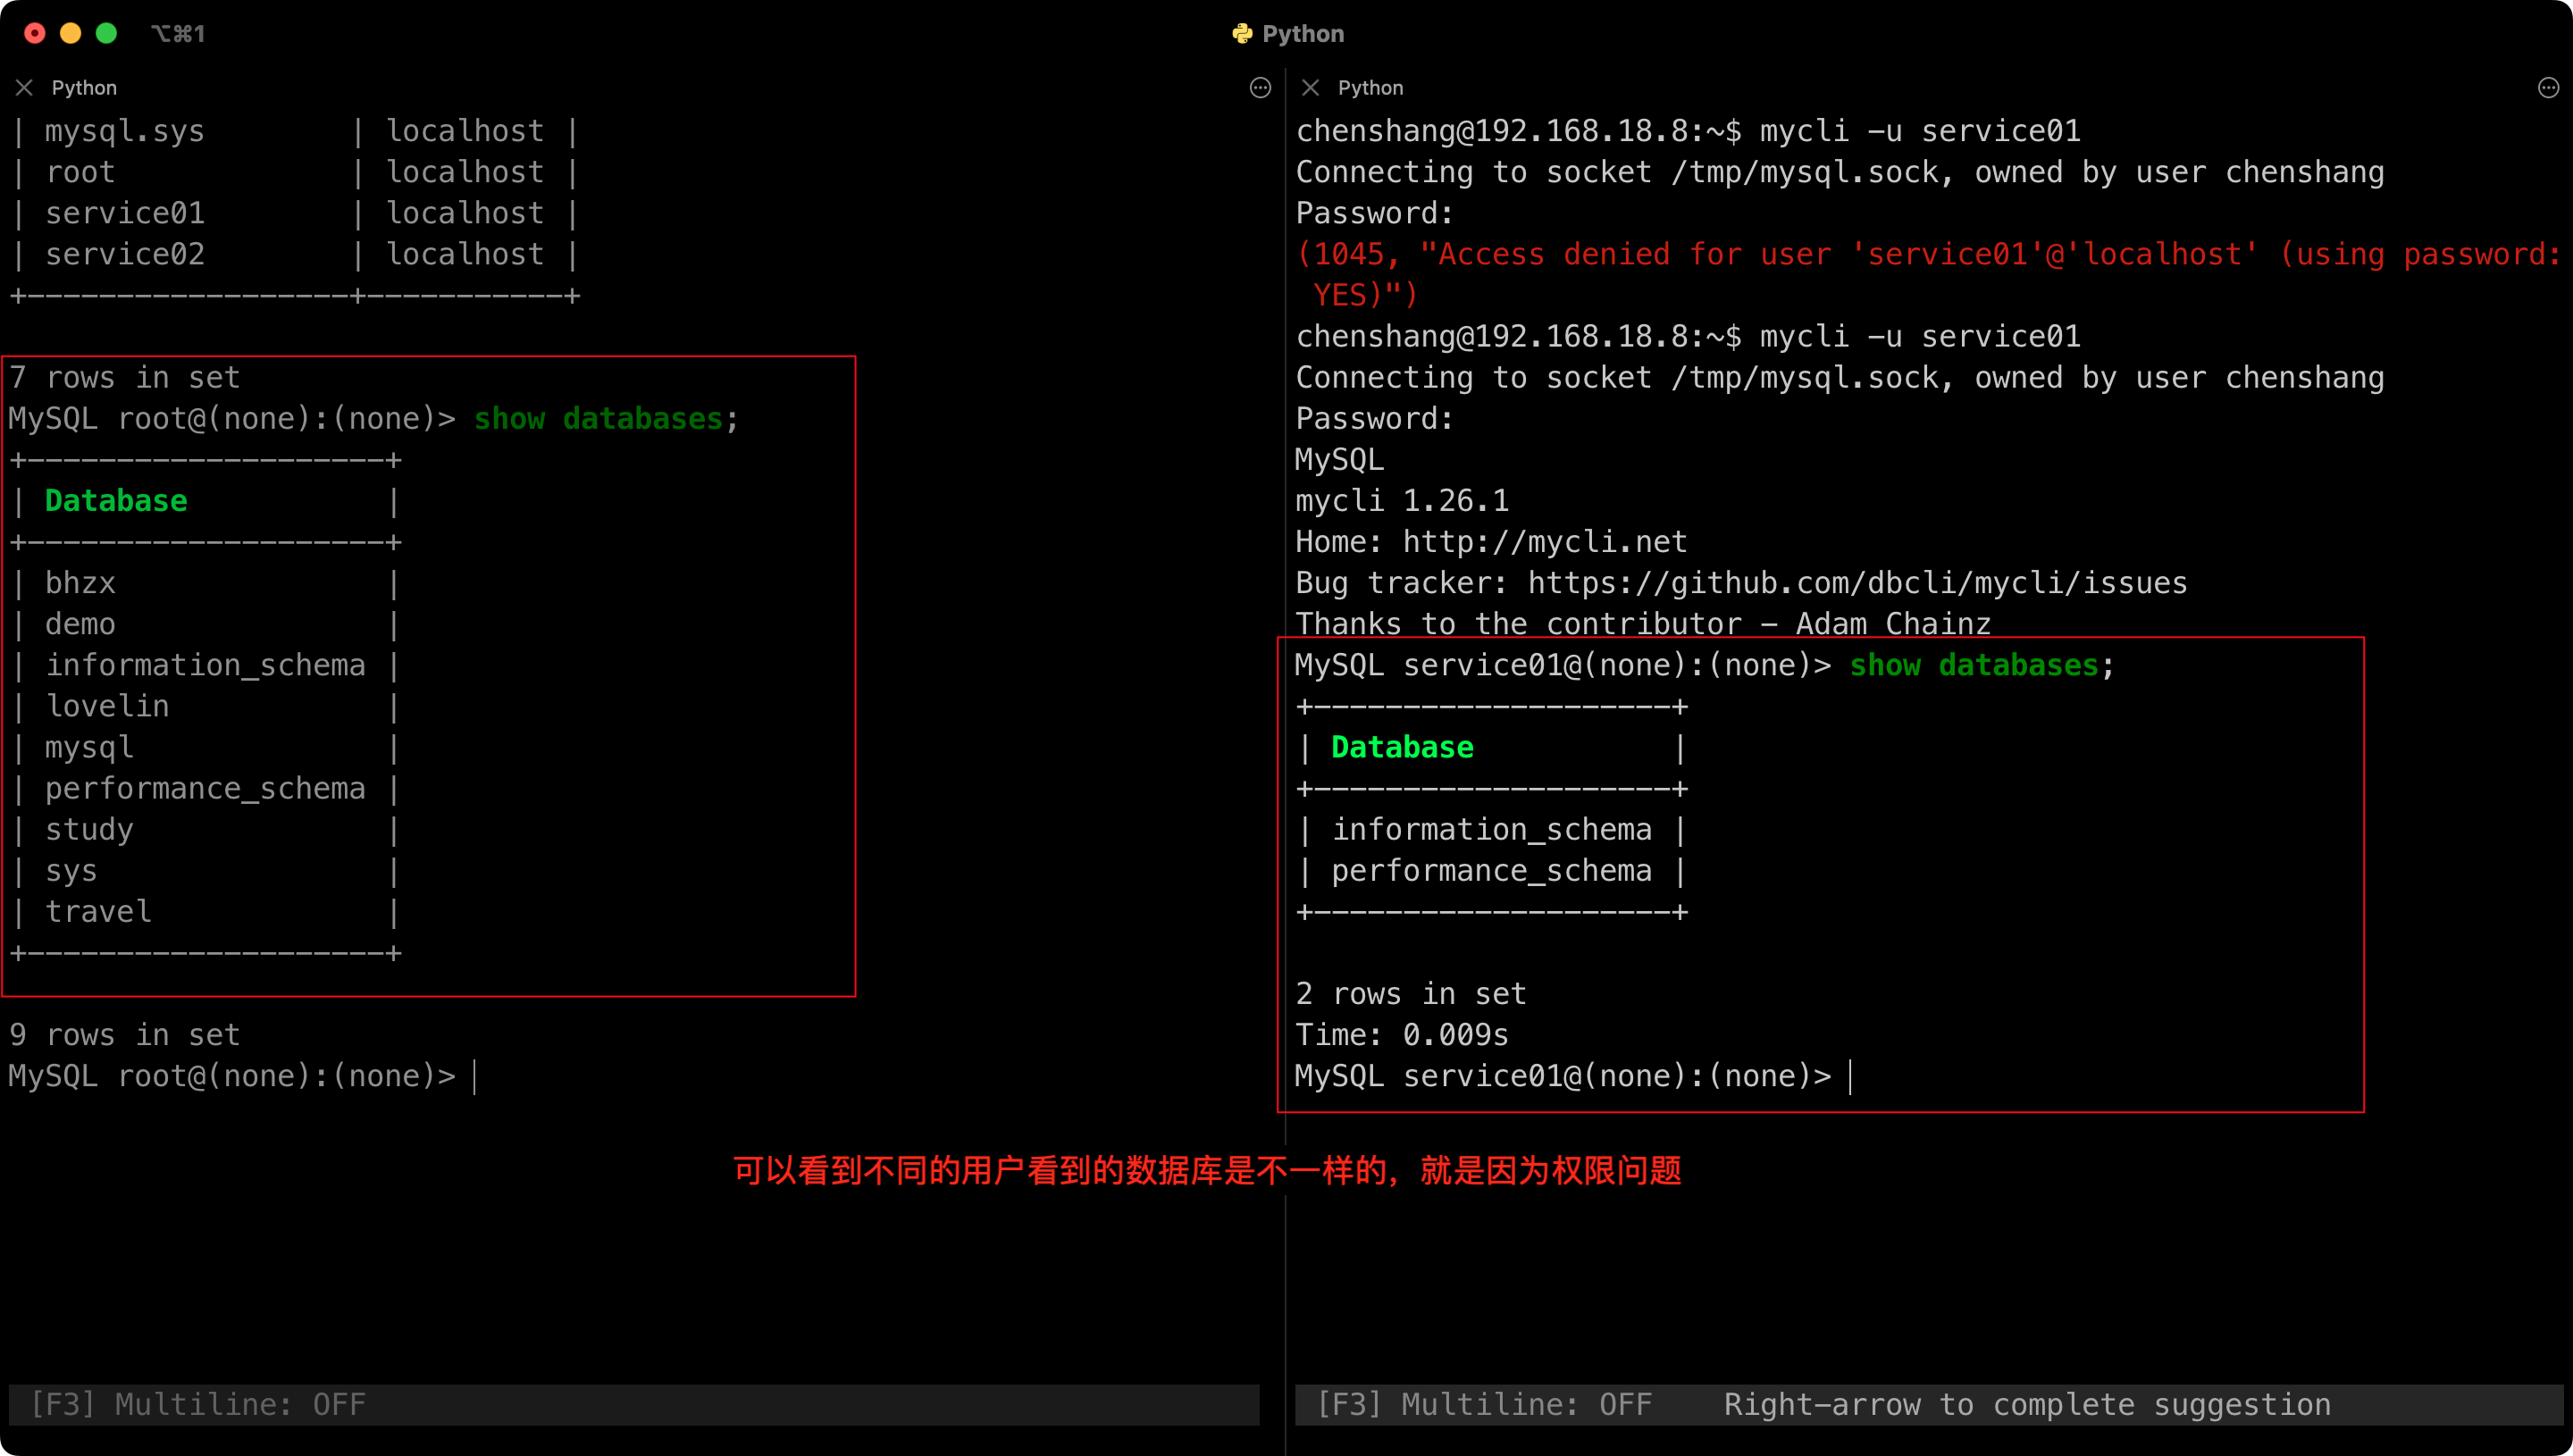Viewport: 2573px width, 1456px height.
Task: Click the green fullscreen window button
Action: (106, 33)
